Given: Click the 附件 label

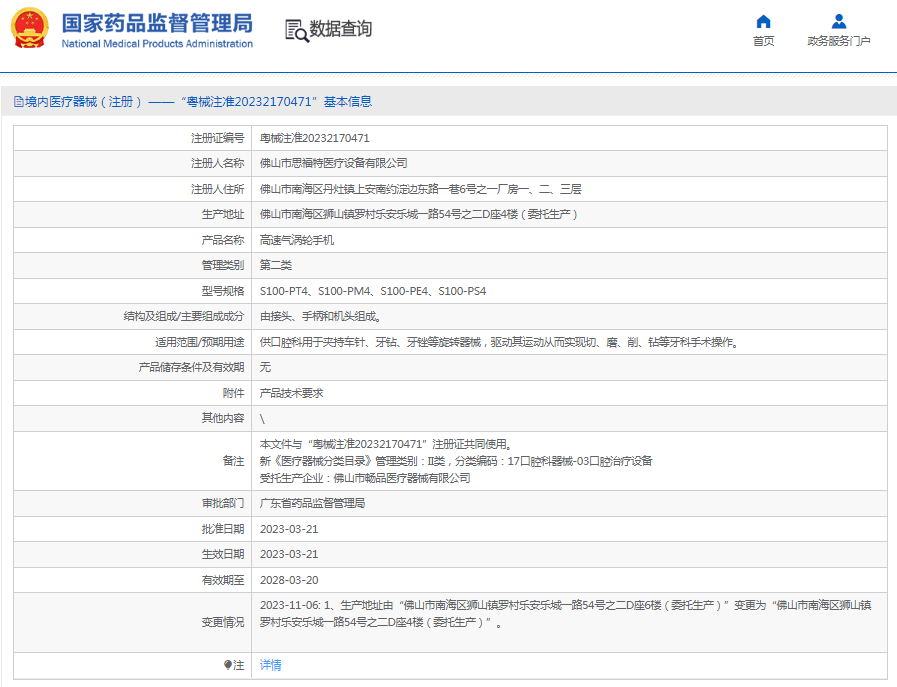Looking at the screenshot, I should pos(233,393).
